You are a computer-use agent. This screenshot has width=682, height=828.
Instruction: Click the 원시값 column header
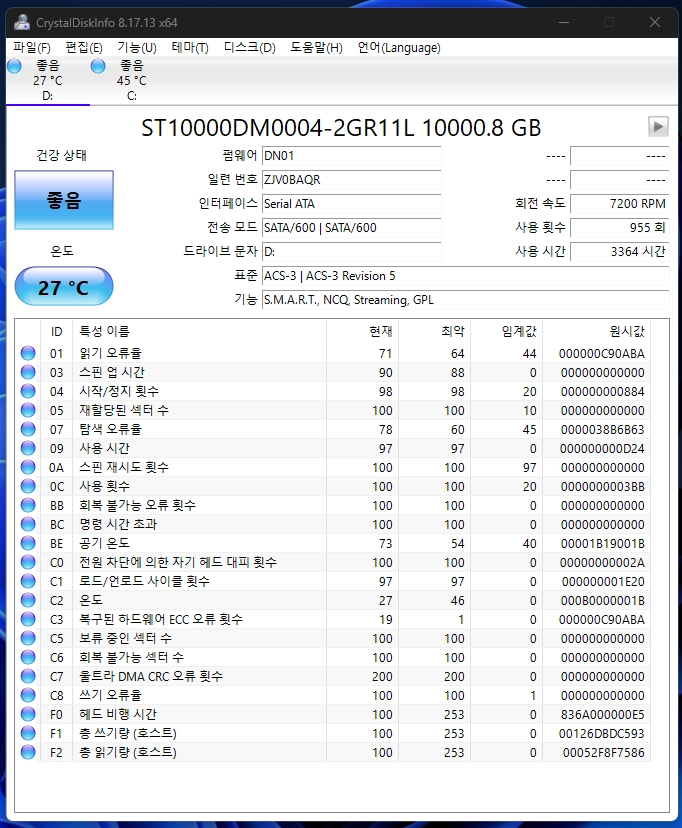tap(596, 332)
